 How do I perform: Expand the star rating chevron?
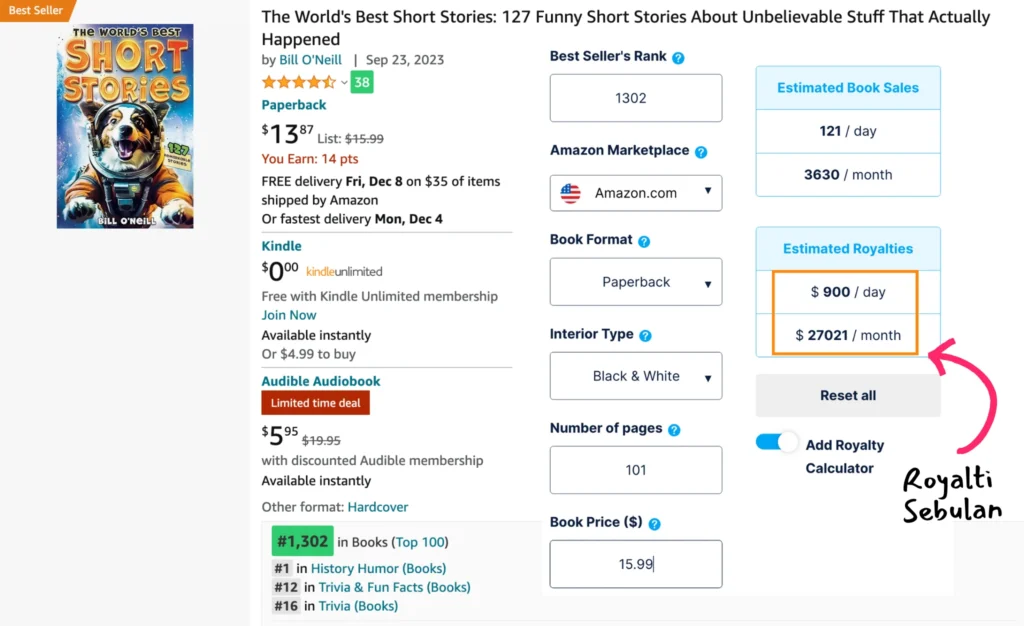[344, 83]
